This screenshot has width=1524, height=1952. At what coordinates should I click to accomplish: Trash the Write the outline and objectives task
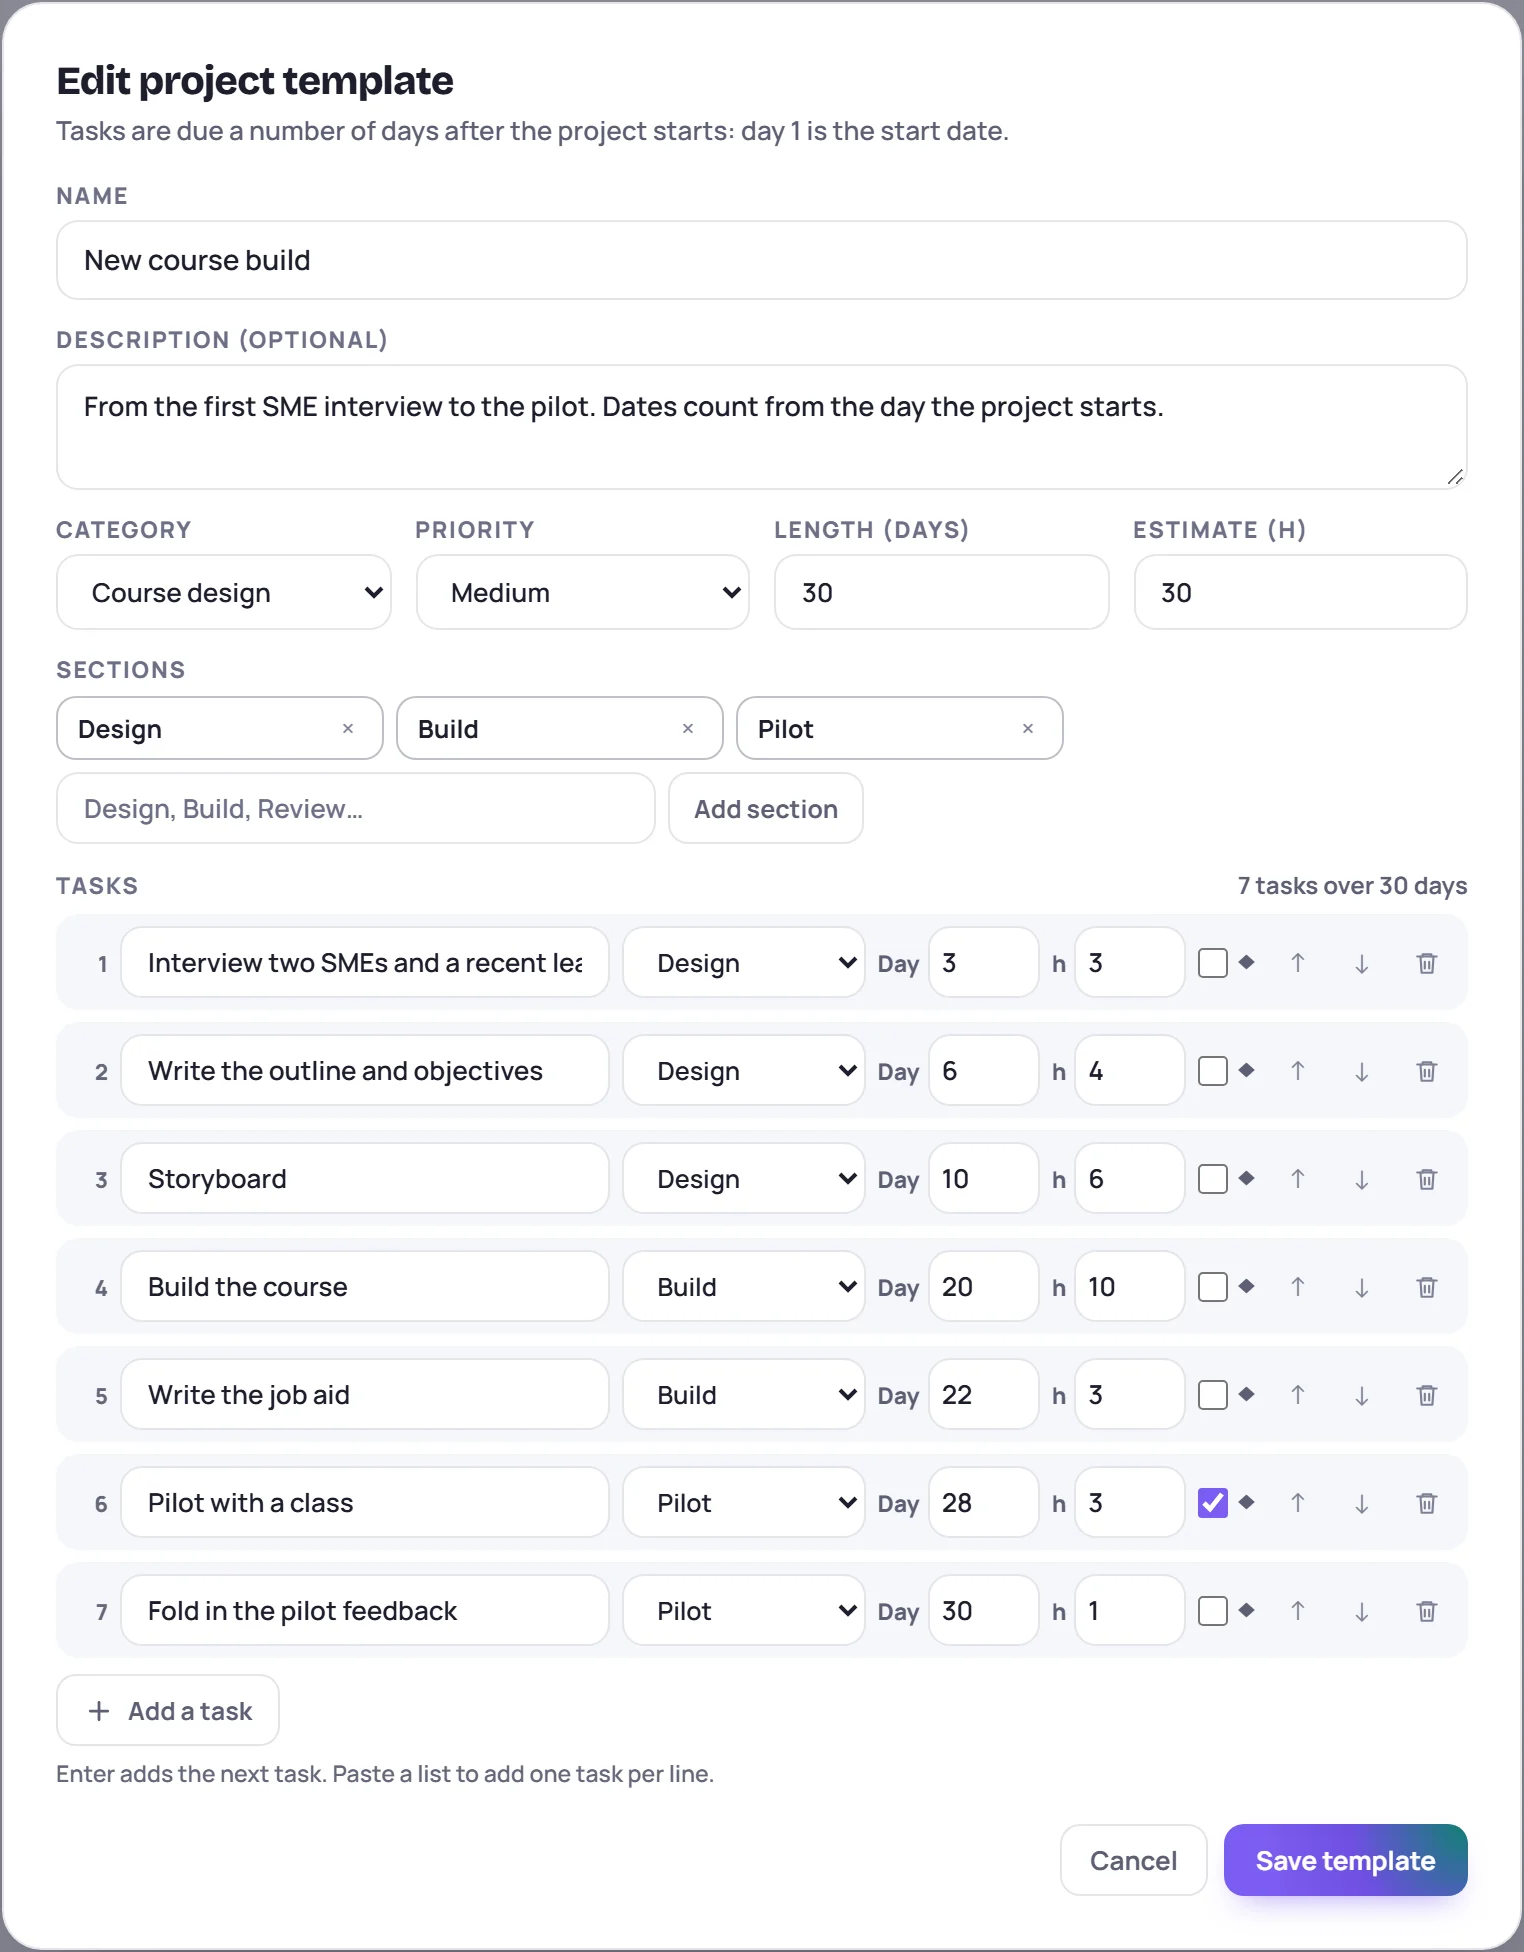(x=1427, y=1071)
